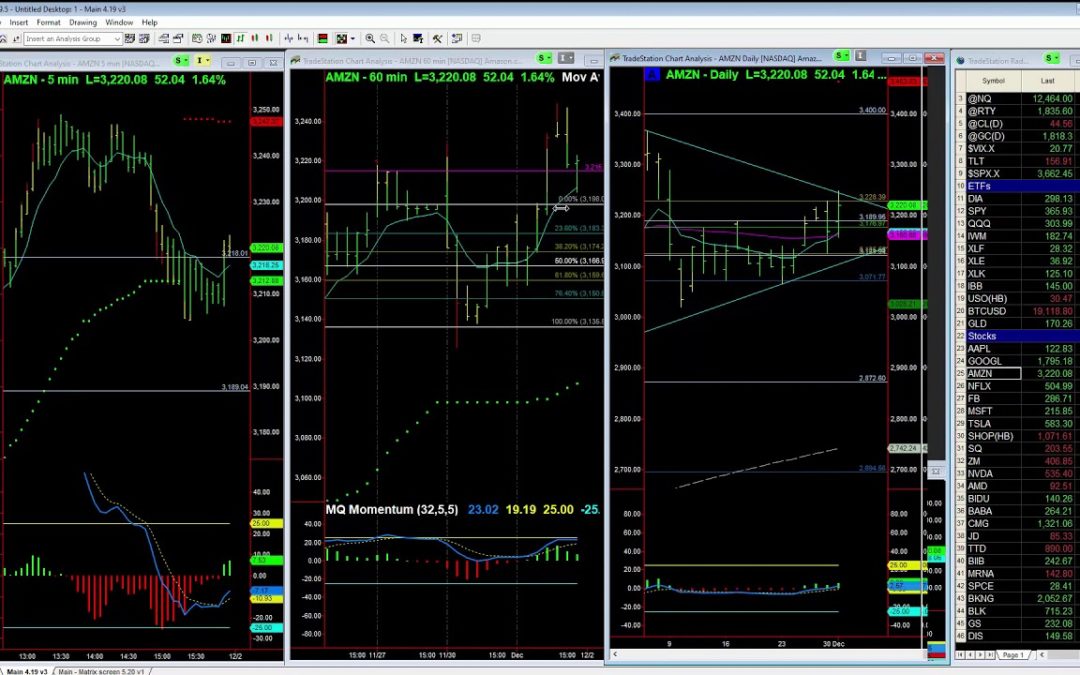Select the candlestick chart style icon
The height and width of the screenshot is (675, 1080).
coord(255,39)
